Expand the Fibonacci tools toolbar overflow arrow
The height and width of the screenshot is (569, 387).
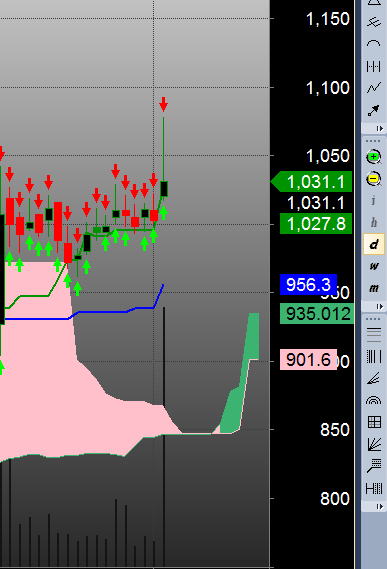379,506
